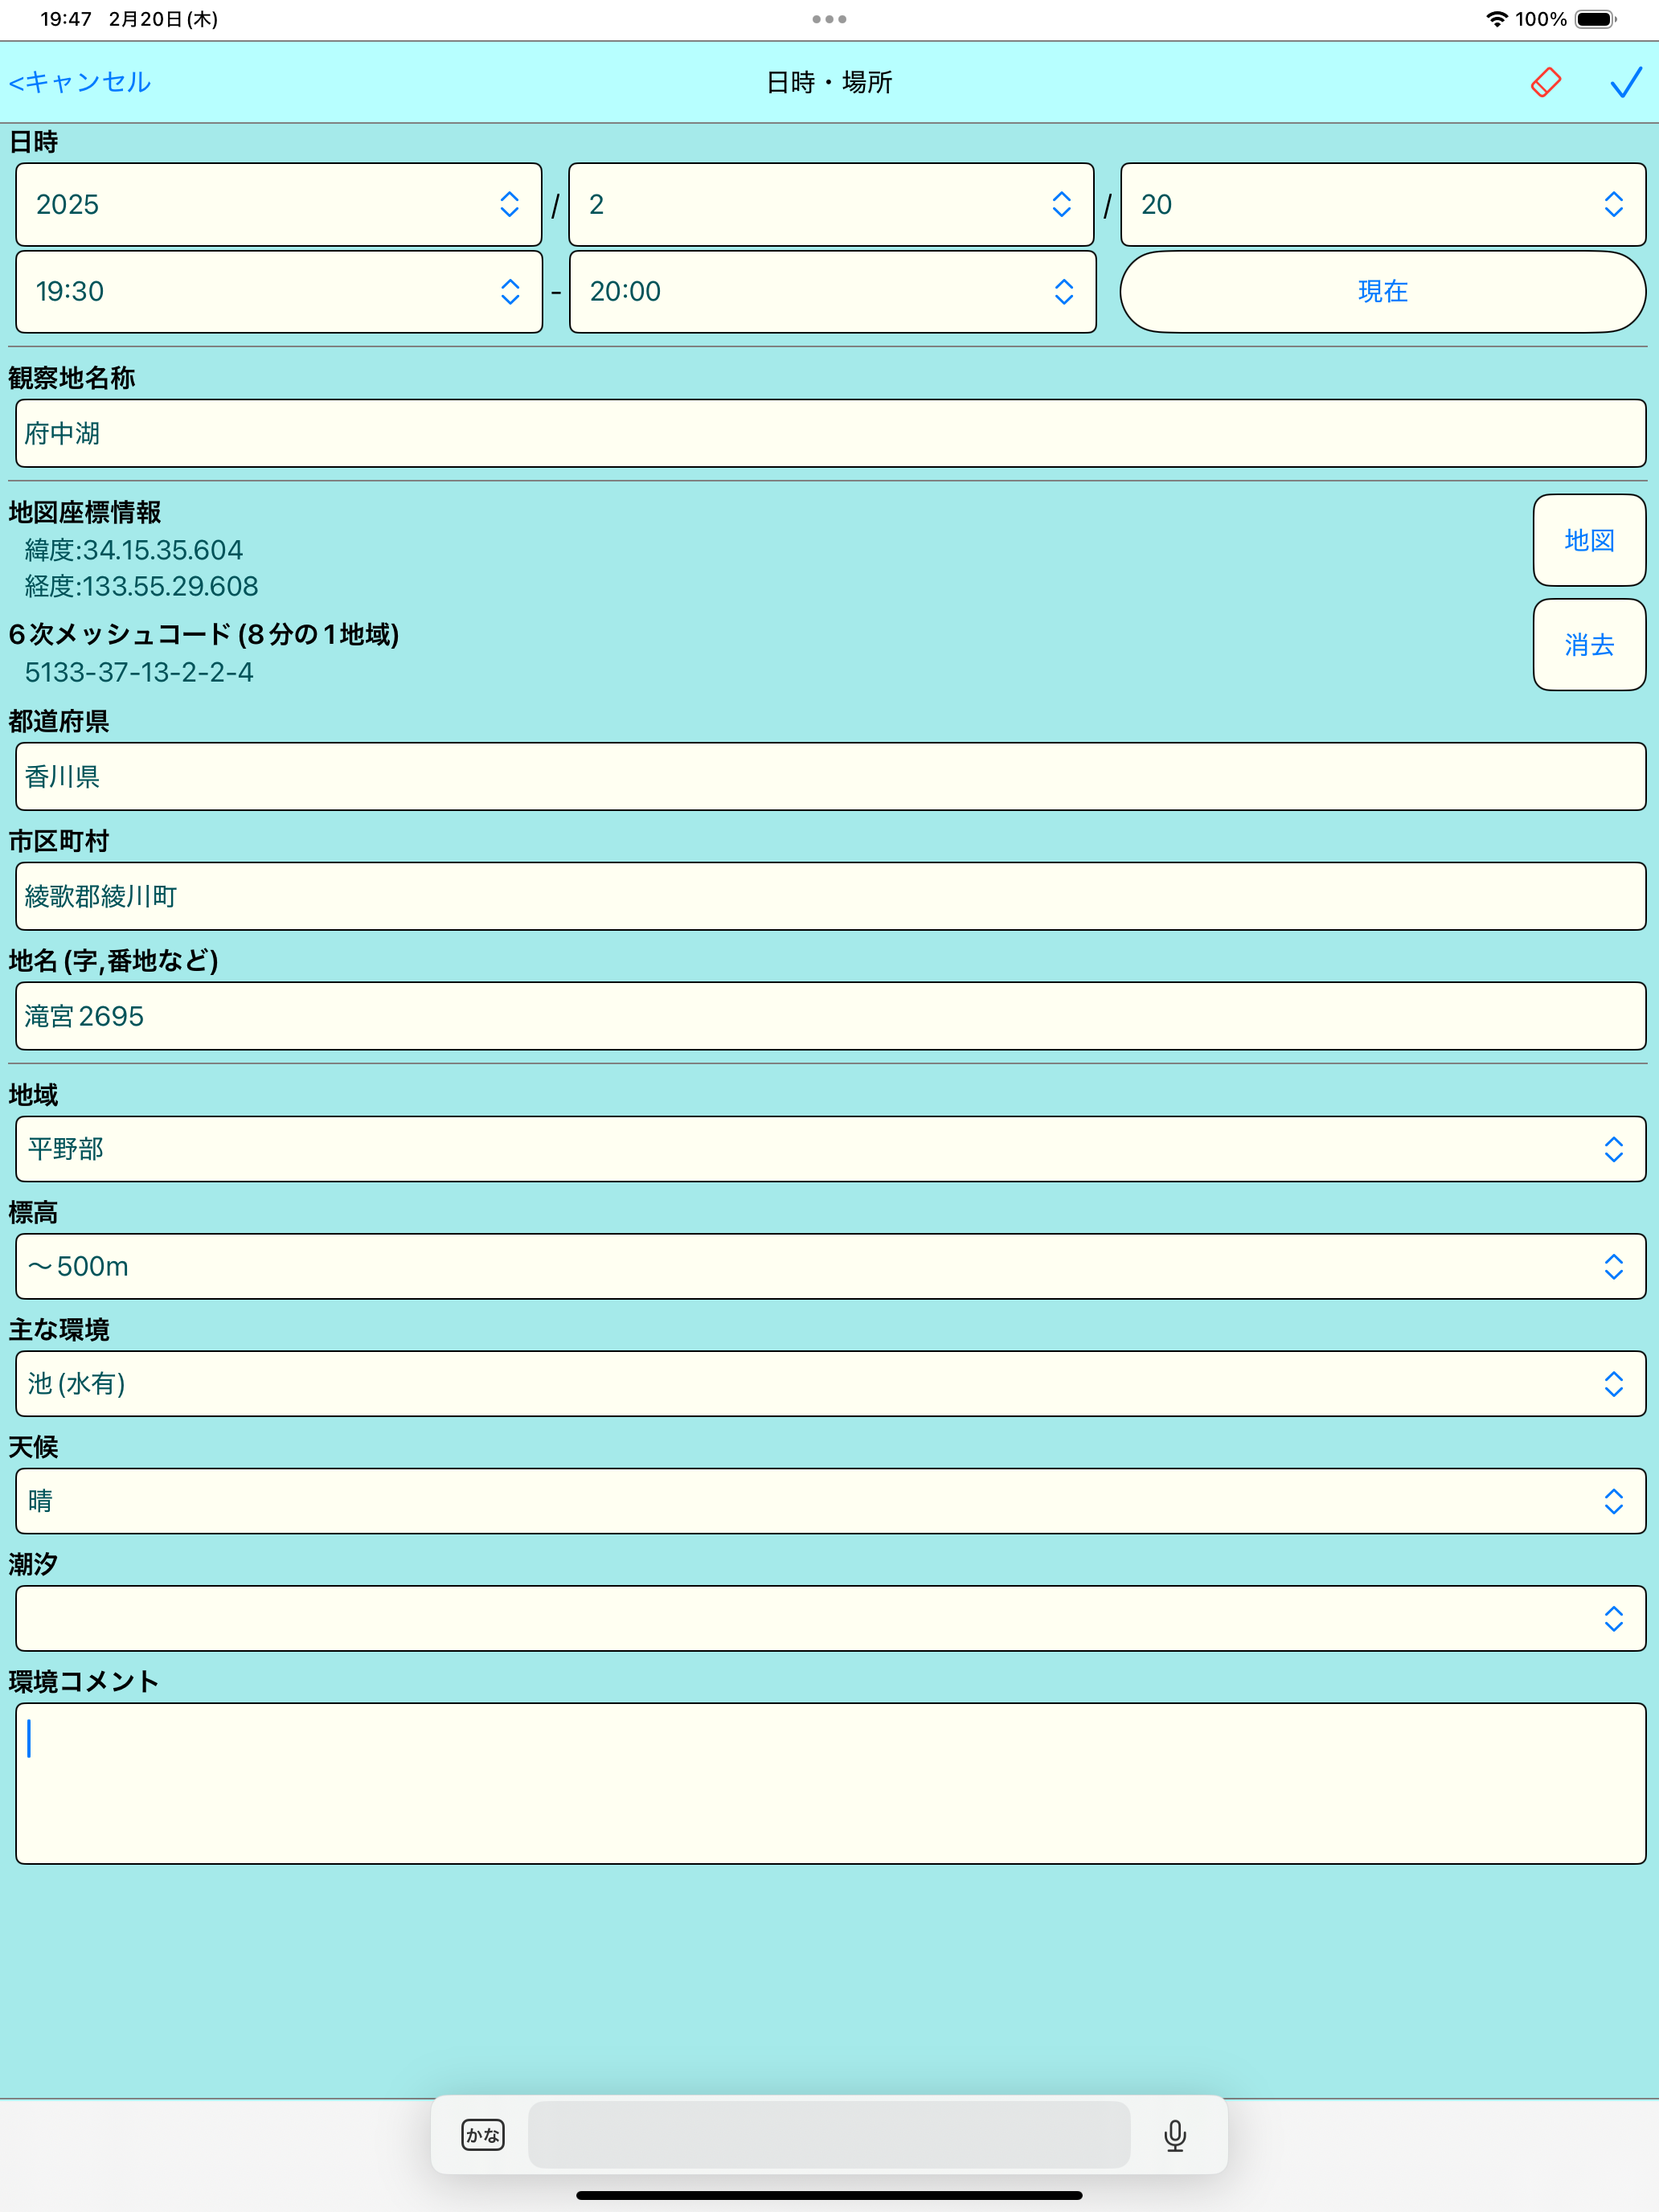Confirm with the blue checkmark icon
Image resolution: width=1659 pixels, height=2212 pixels.
click(1626, 82)
